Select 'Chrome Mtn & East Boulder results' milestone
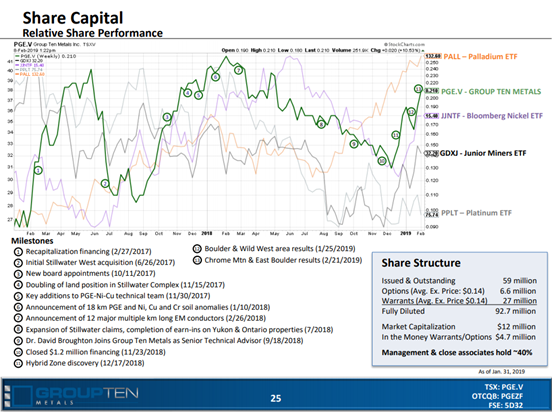 point(283,260)
